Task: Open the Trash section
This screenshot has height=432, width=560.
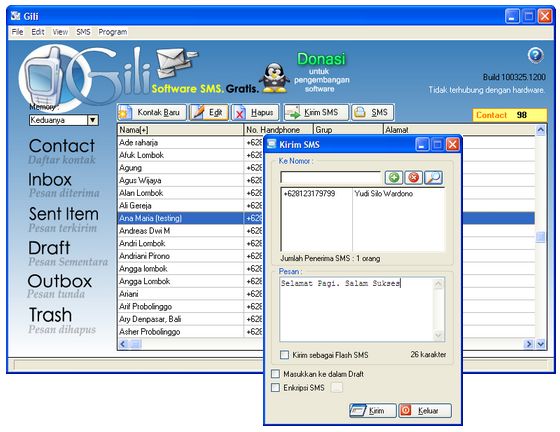Action: pyautogui.click(x=50, y=315)
